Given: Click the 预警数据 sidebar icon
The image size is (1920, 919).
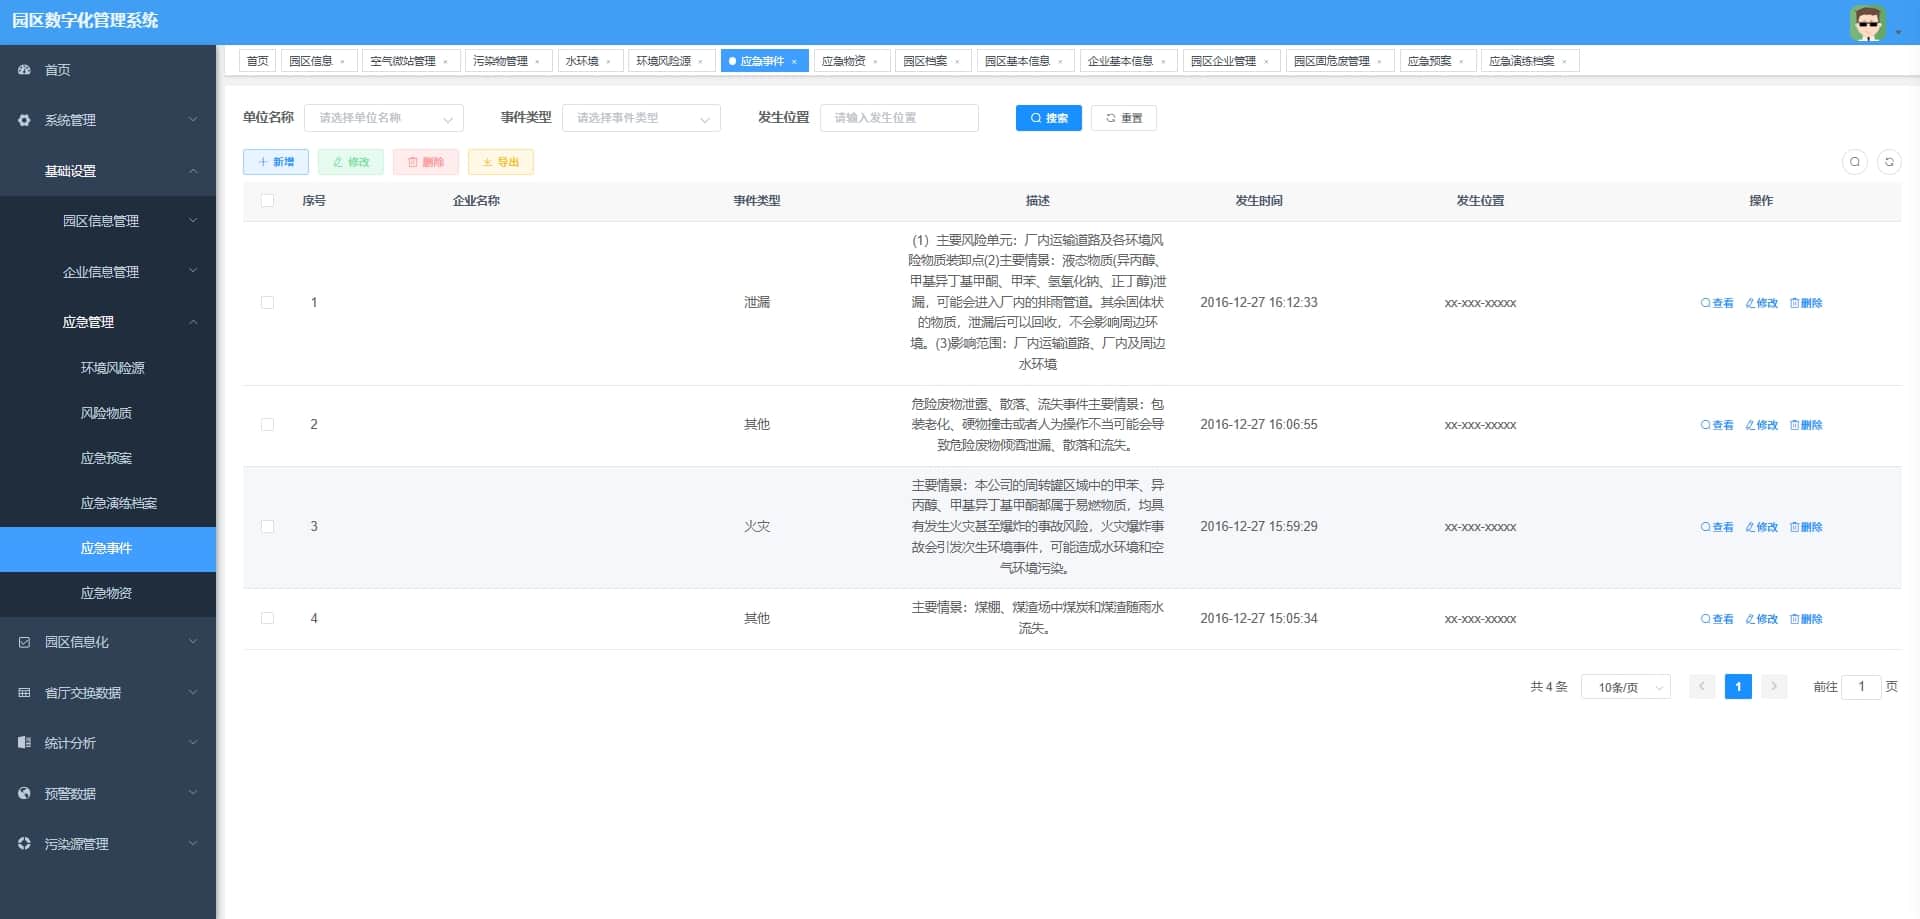Looking at the screenshot, I should click(x=24, y=793).
